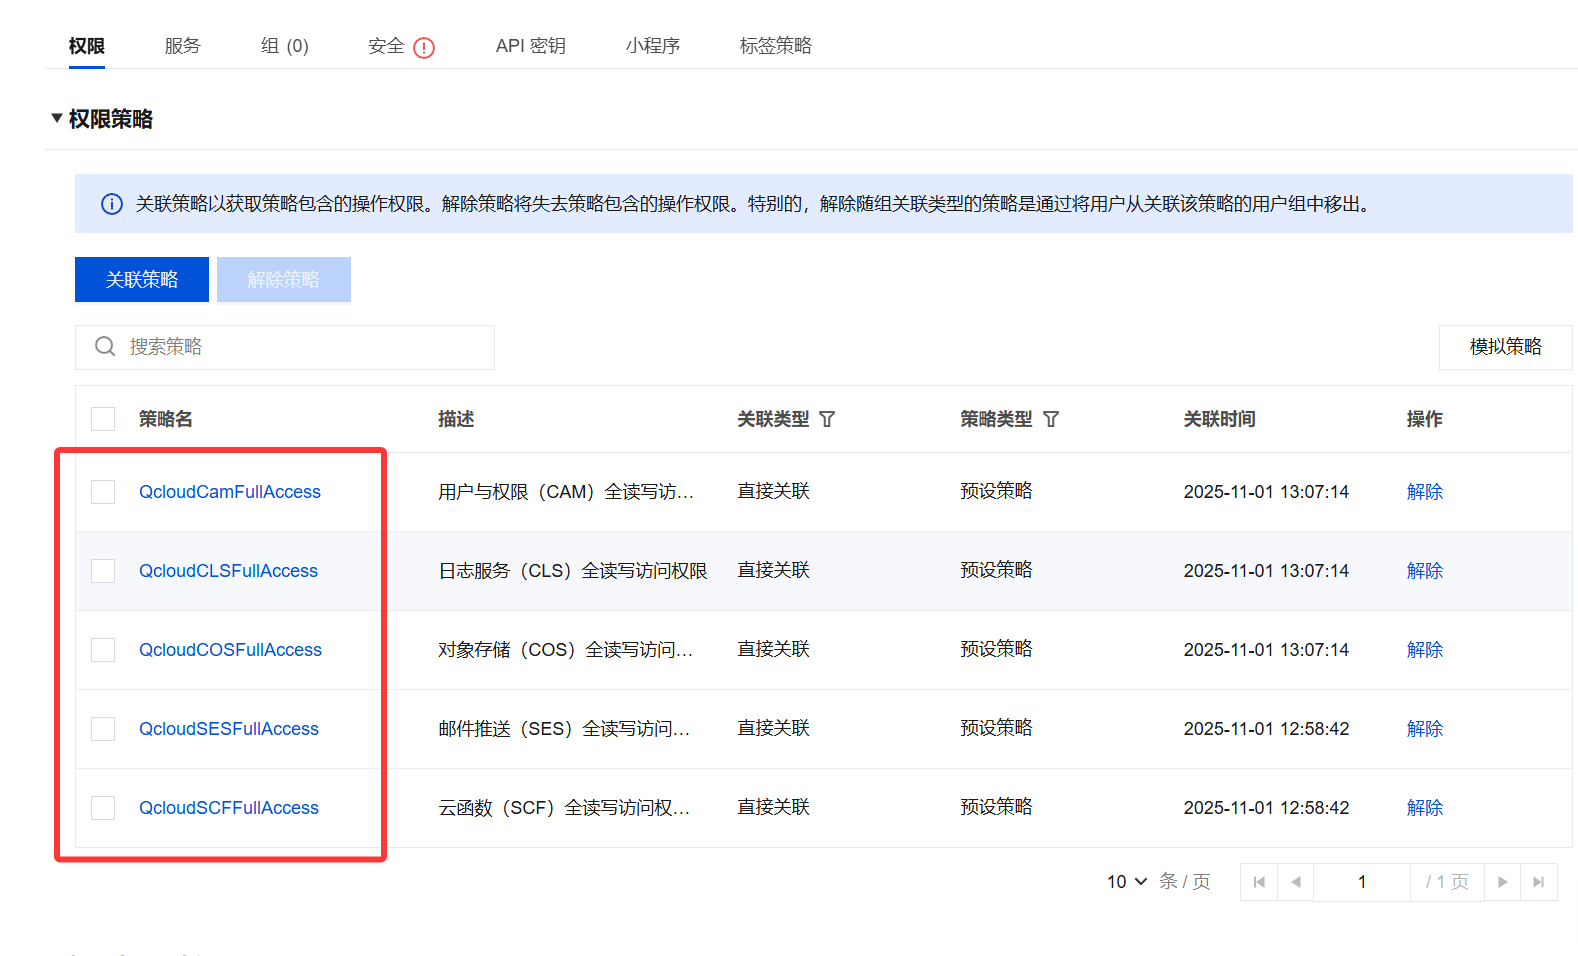Go to the first page arrow
The image size is (1578, 956).
click(x=1259, y=882)
